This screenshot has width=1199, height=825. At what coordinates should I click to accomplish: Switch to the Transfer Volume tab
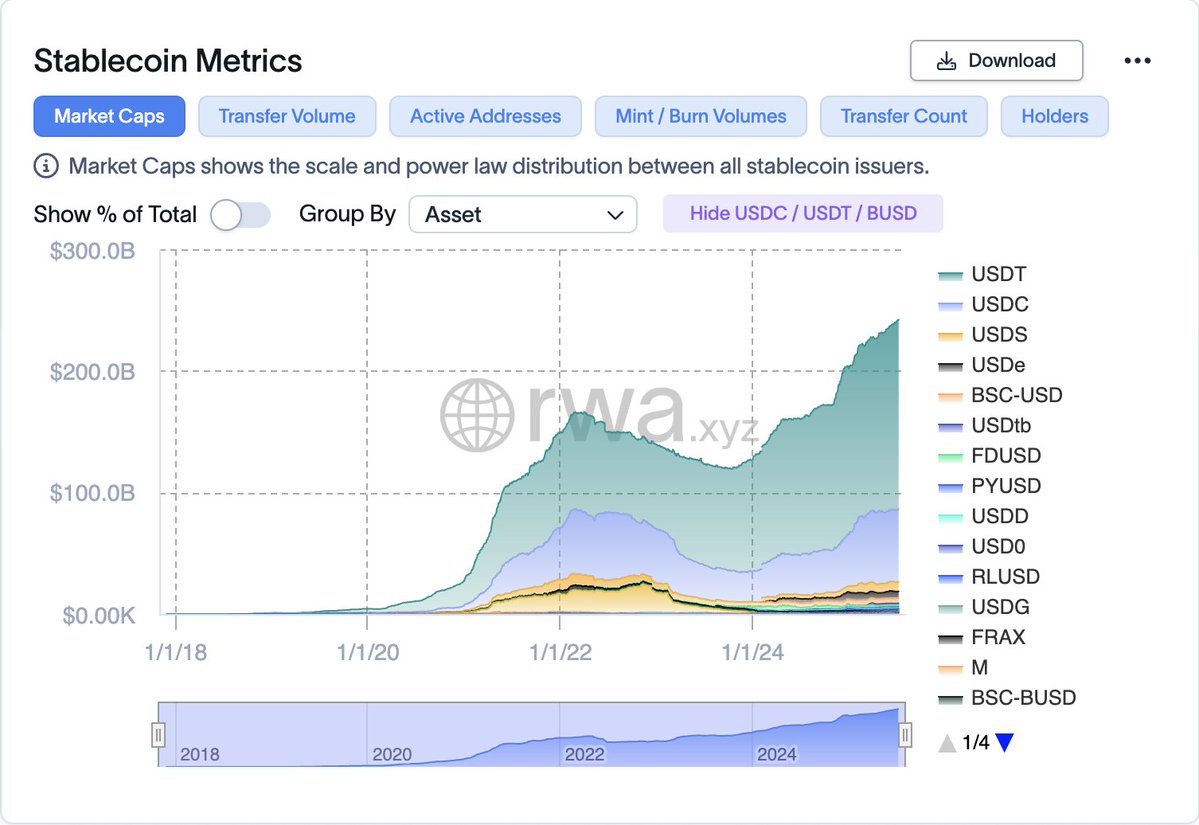287,116
